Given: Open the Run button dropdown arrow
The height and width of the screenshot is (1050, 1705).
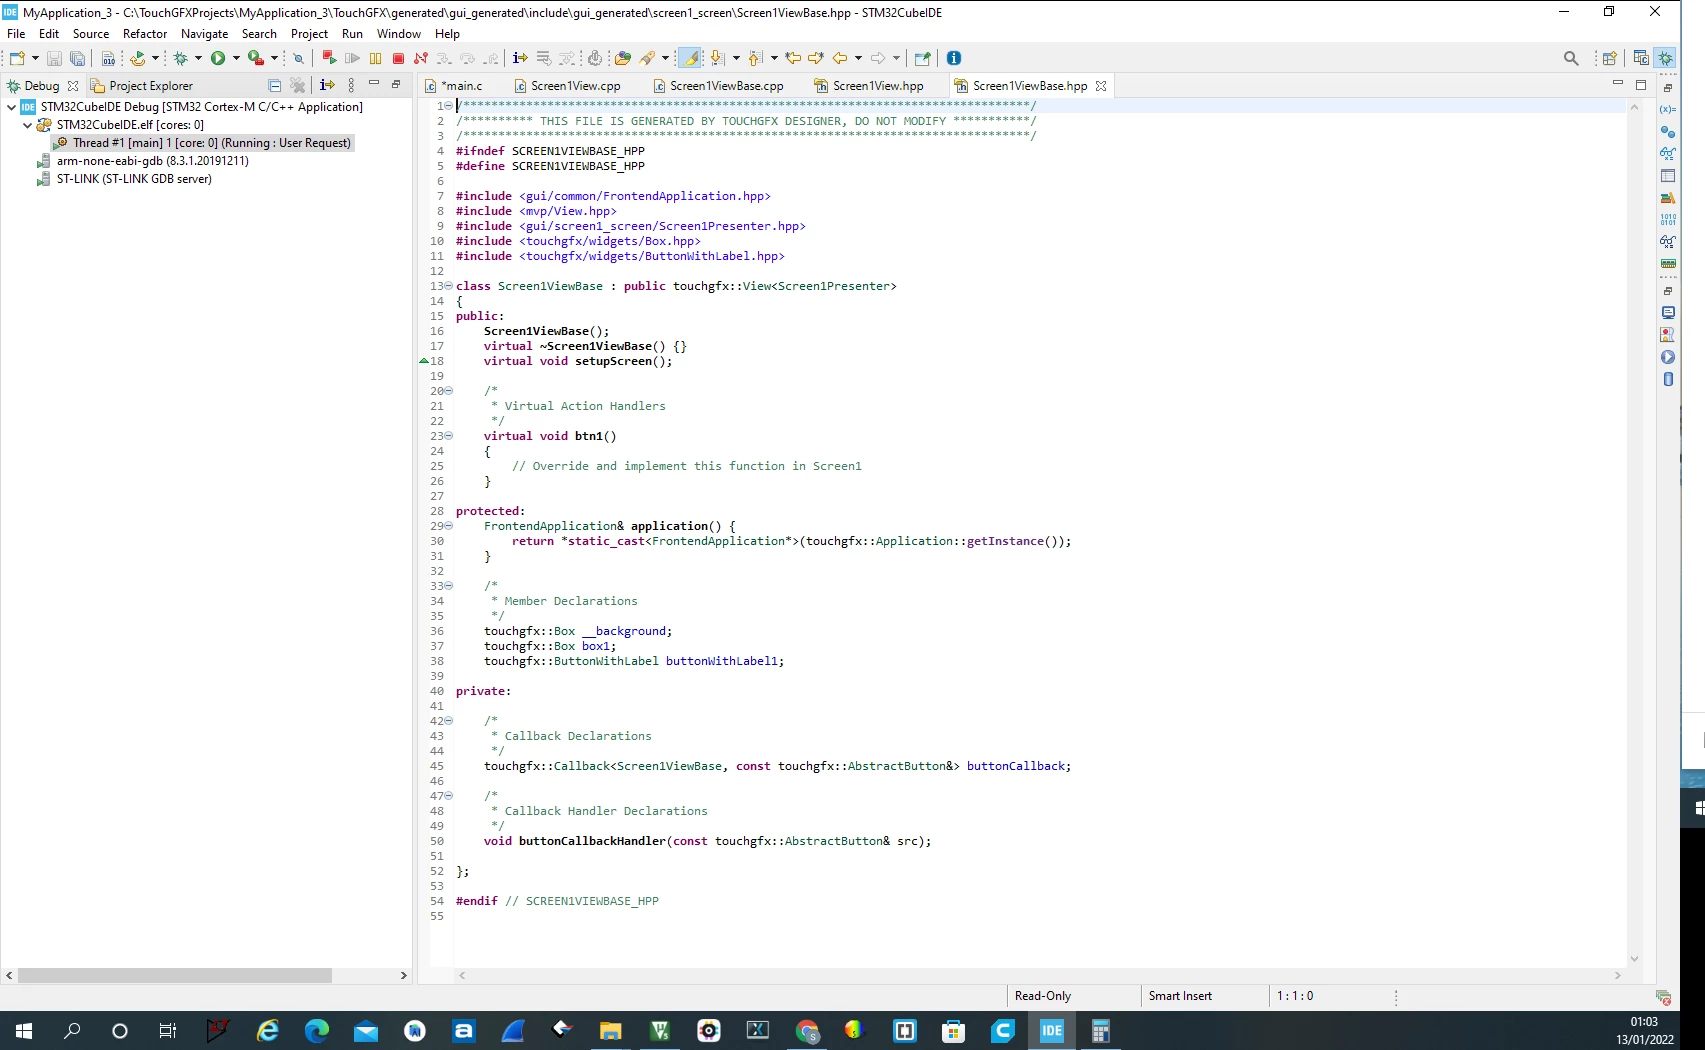Looking at the screenshot, I should 236,58.
